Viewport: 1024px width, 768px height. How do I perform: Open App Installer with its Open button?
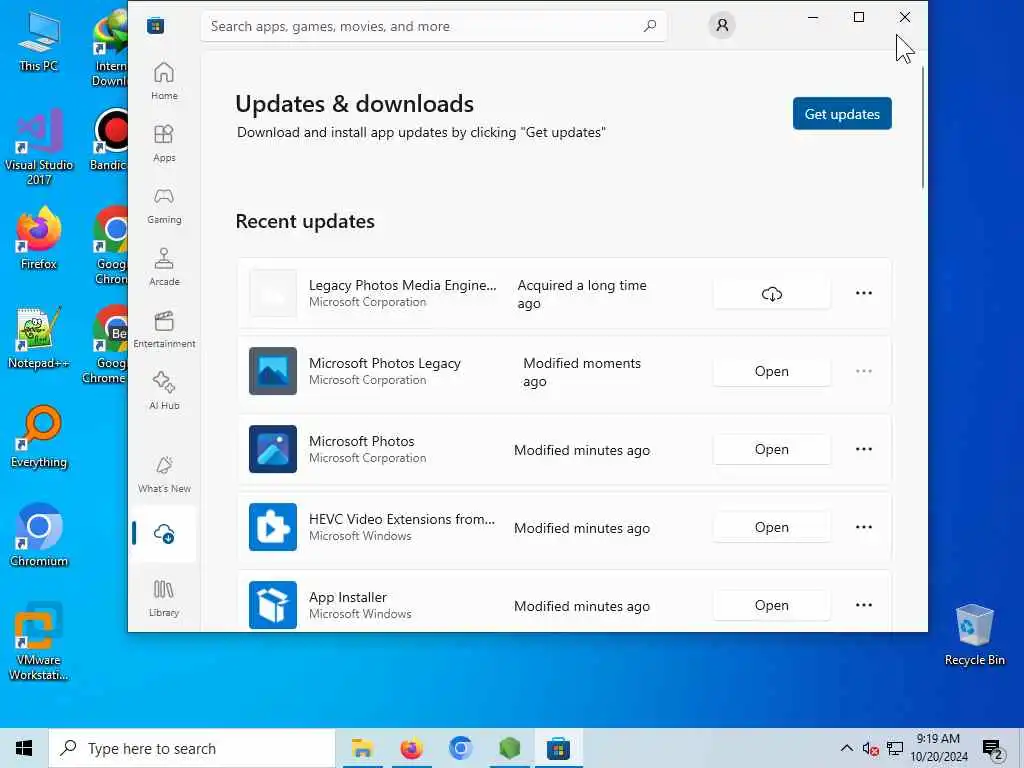[772, 605]
